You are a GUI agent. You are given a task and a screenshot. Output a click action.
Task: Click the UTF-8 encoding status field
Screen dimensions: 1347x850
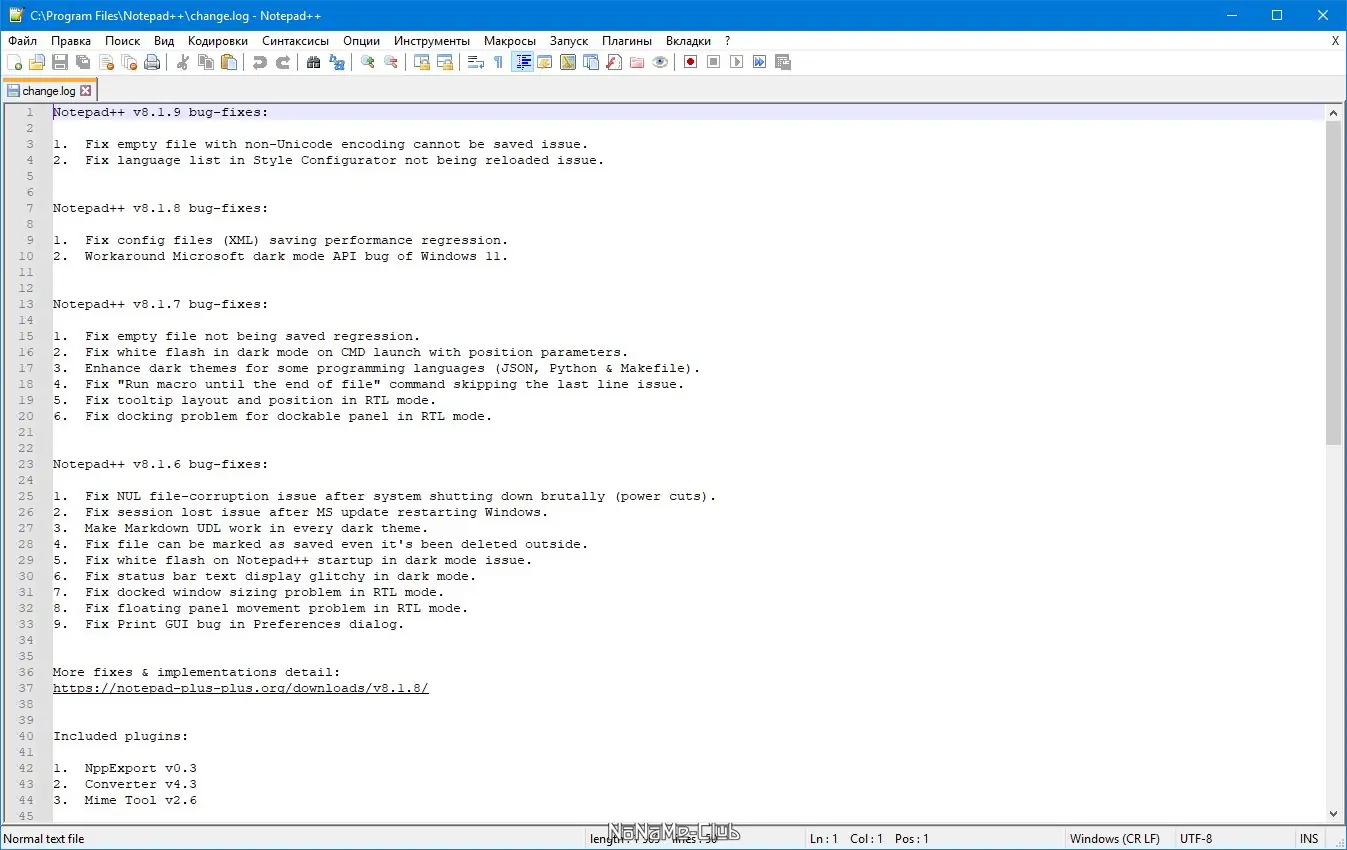[x=1196, y=839]
